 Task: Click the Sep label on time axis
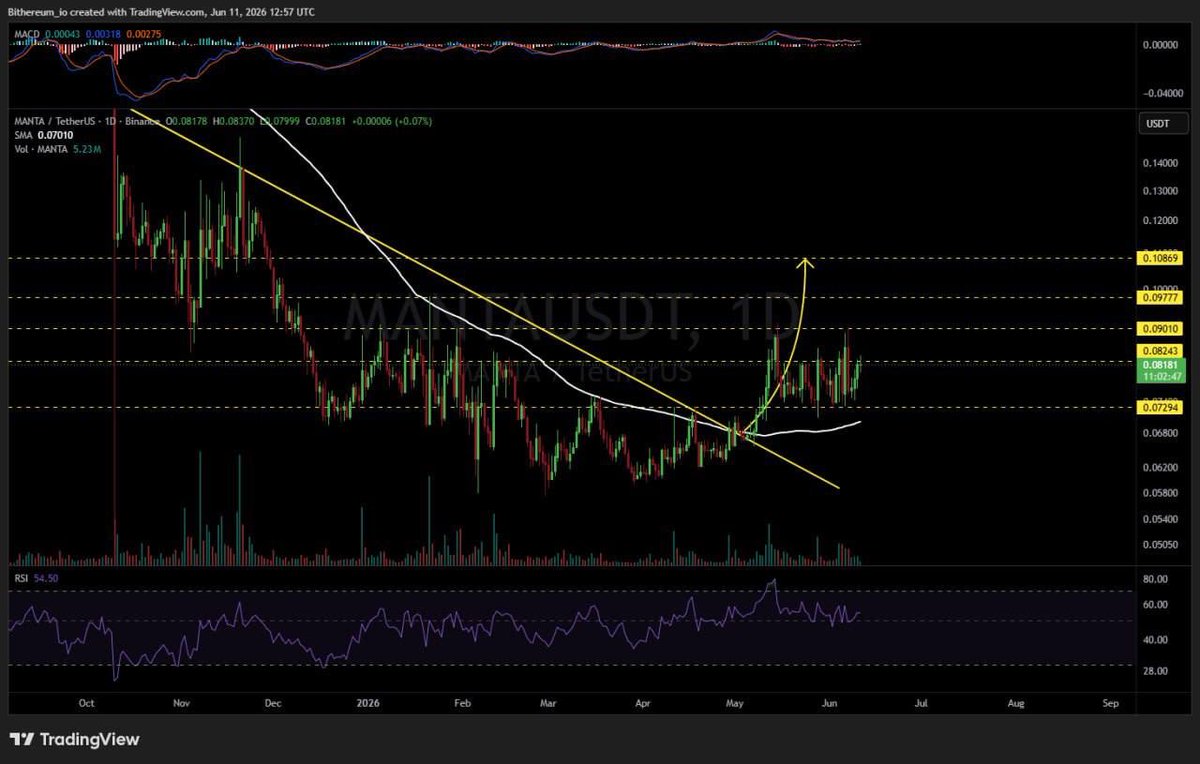[x=1109, y=704]
